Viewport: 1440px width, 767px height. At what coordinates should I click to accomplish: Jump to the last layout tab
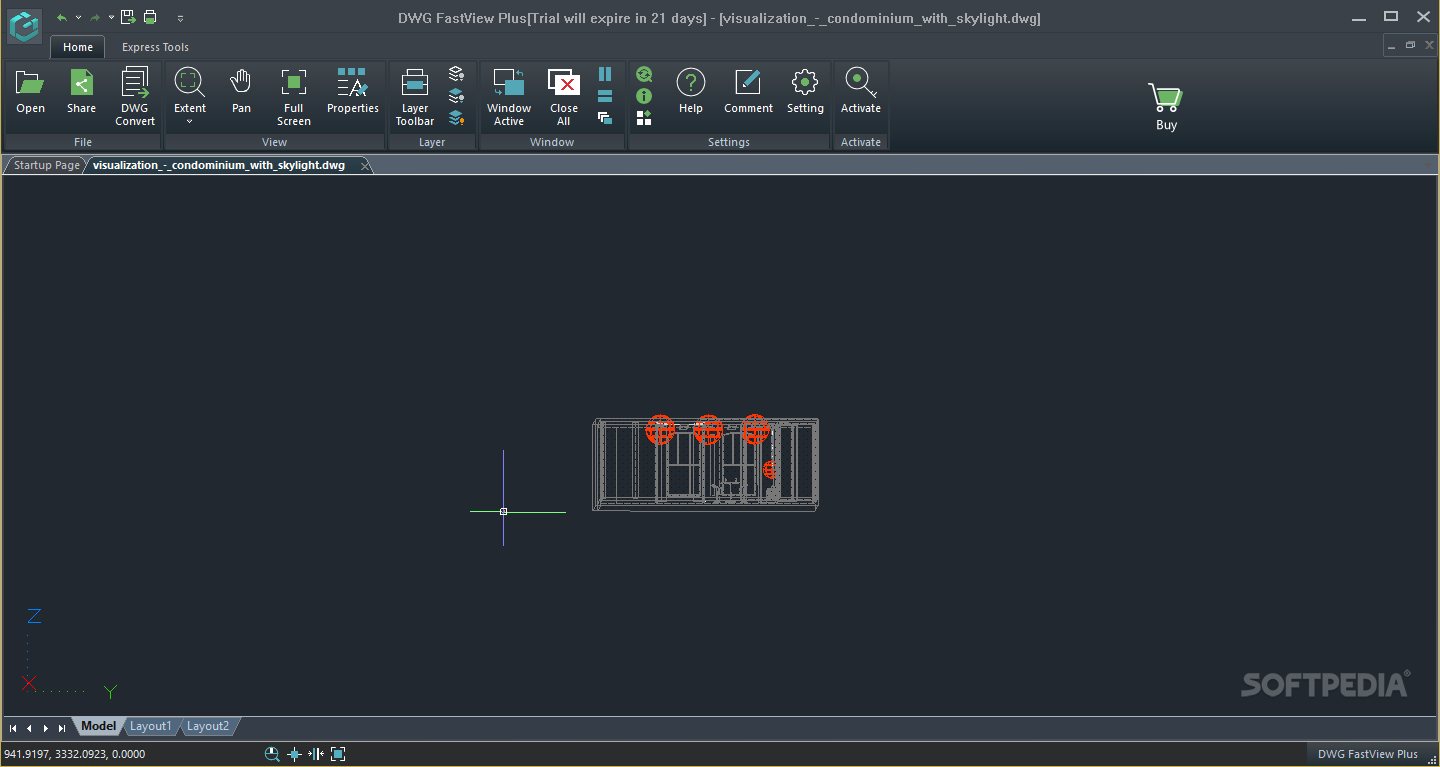(62, 728)
